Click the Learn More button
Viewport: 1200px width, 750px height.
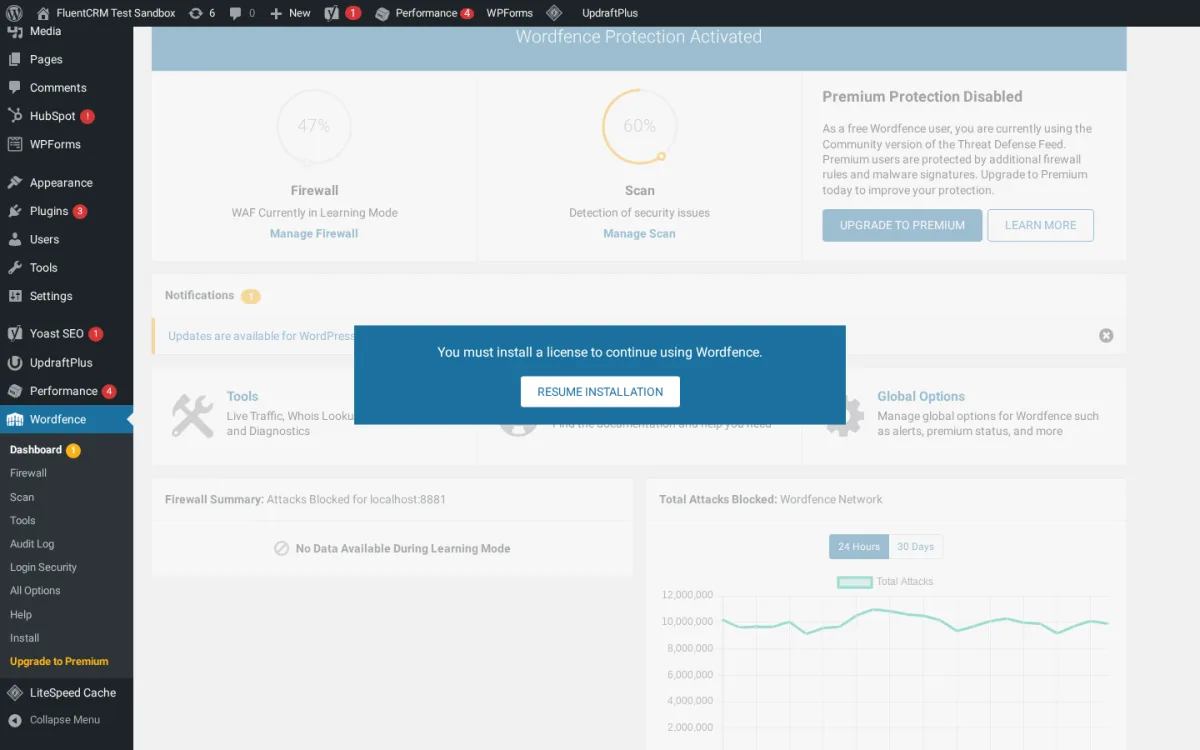click(x=1040, y=225)
